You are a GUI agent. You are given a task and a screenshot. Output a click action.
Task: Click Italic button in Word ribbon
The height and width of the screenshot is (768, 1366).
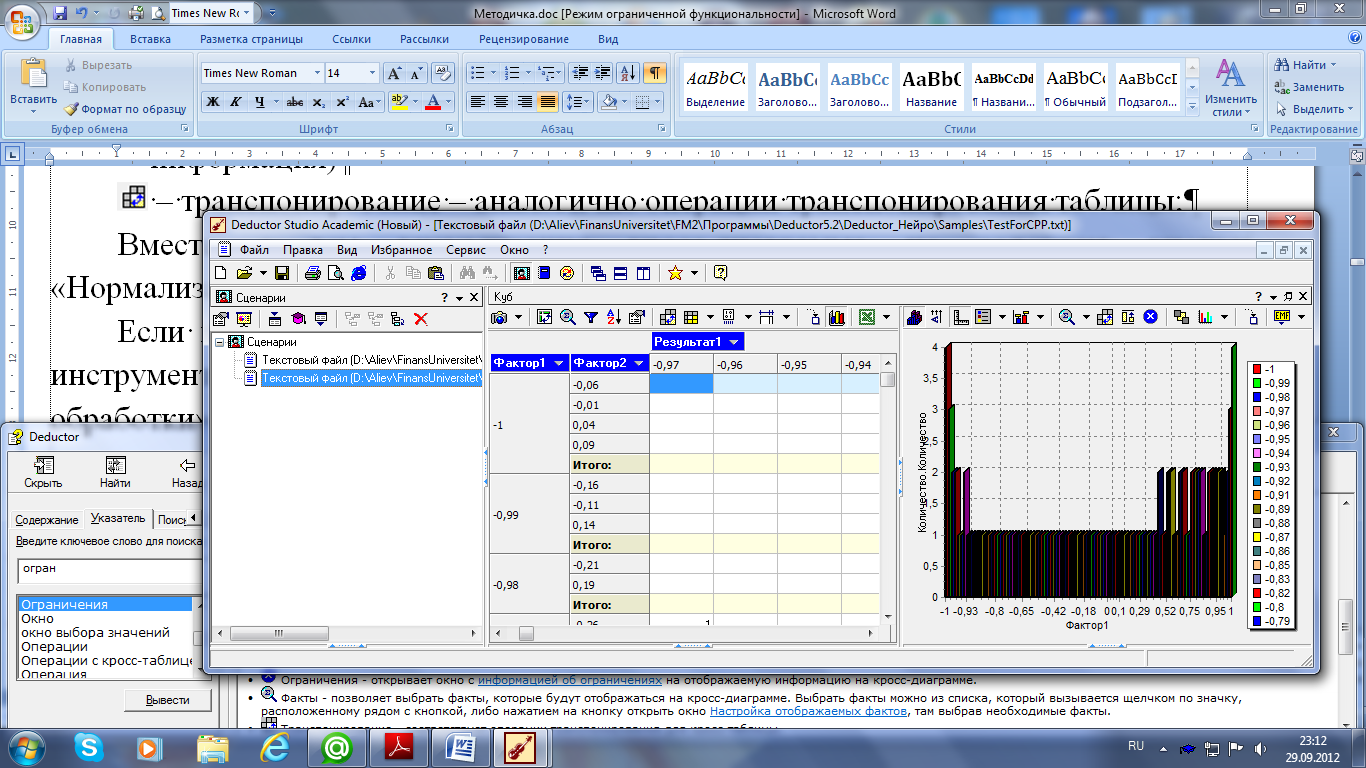pyautogui.click(x=236, y=102)
